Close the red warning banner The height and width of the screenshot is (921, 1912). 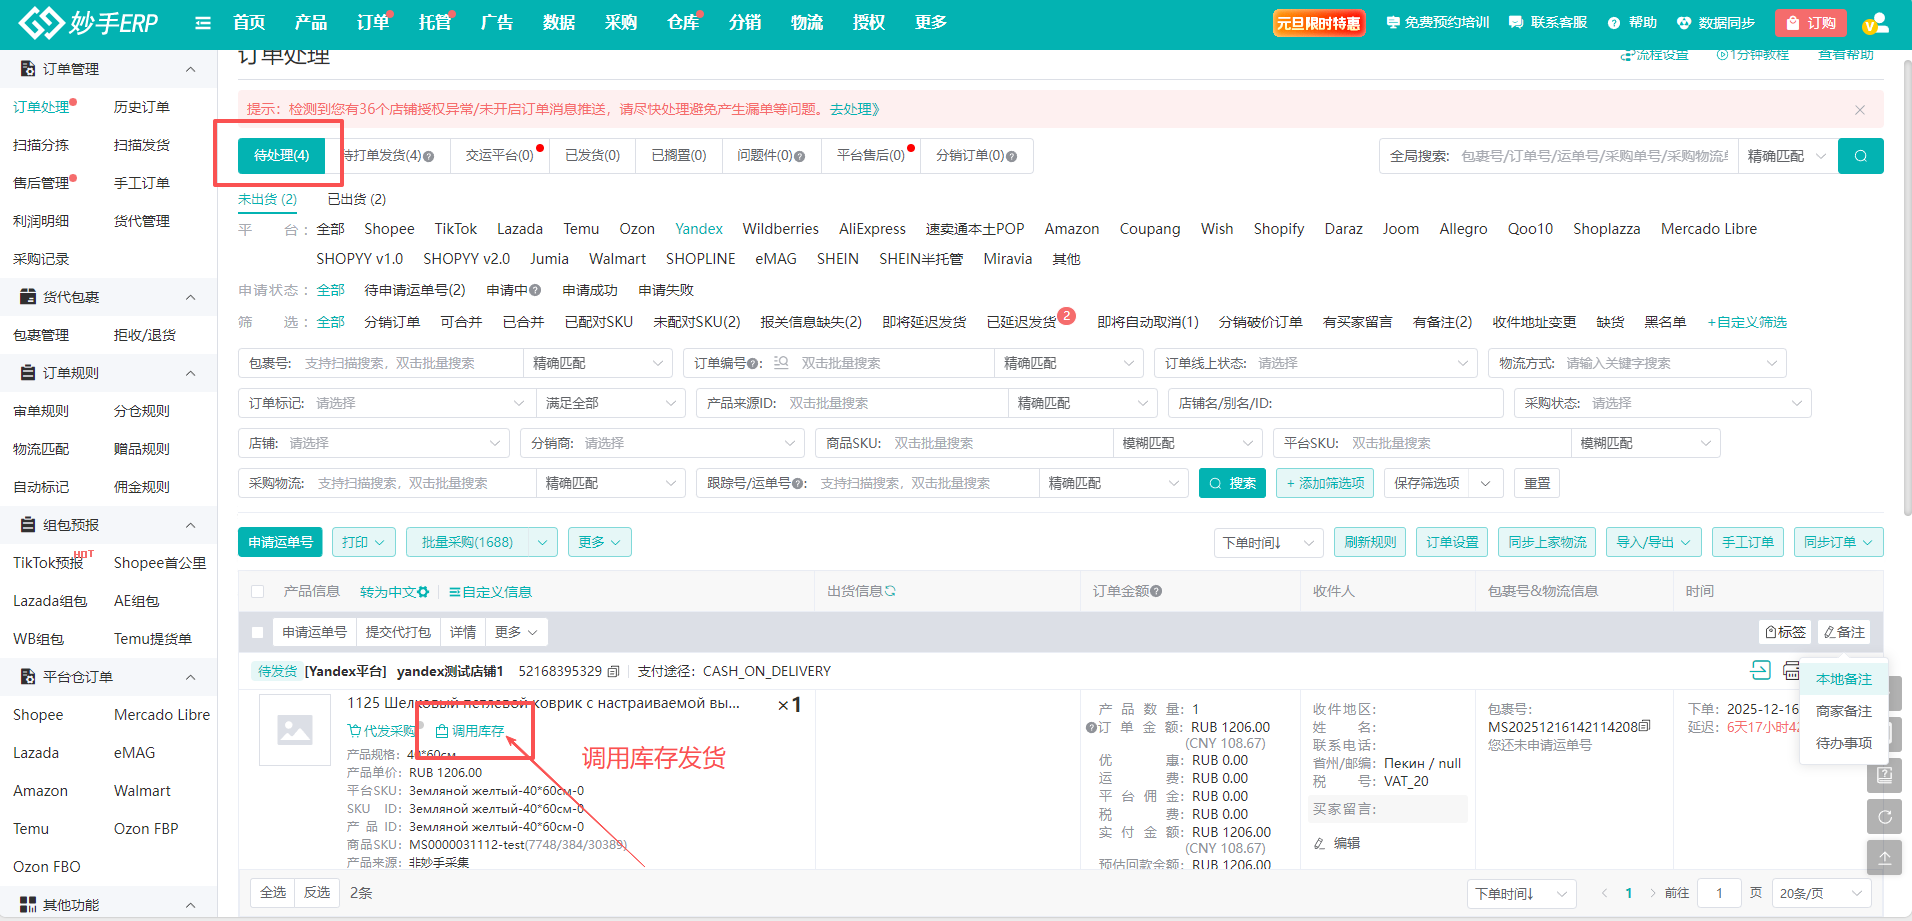[x=1859, y=110]
